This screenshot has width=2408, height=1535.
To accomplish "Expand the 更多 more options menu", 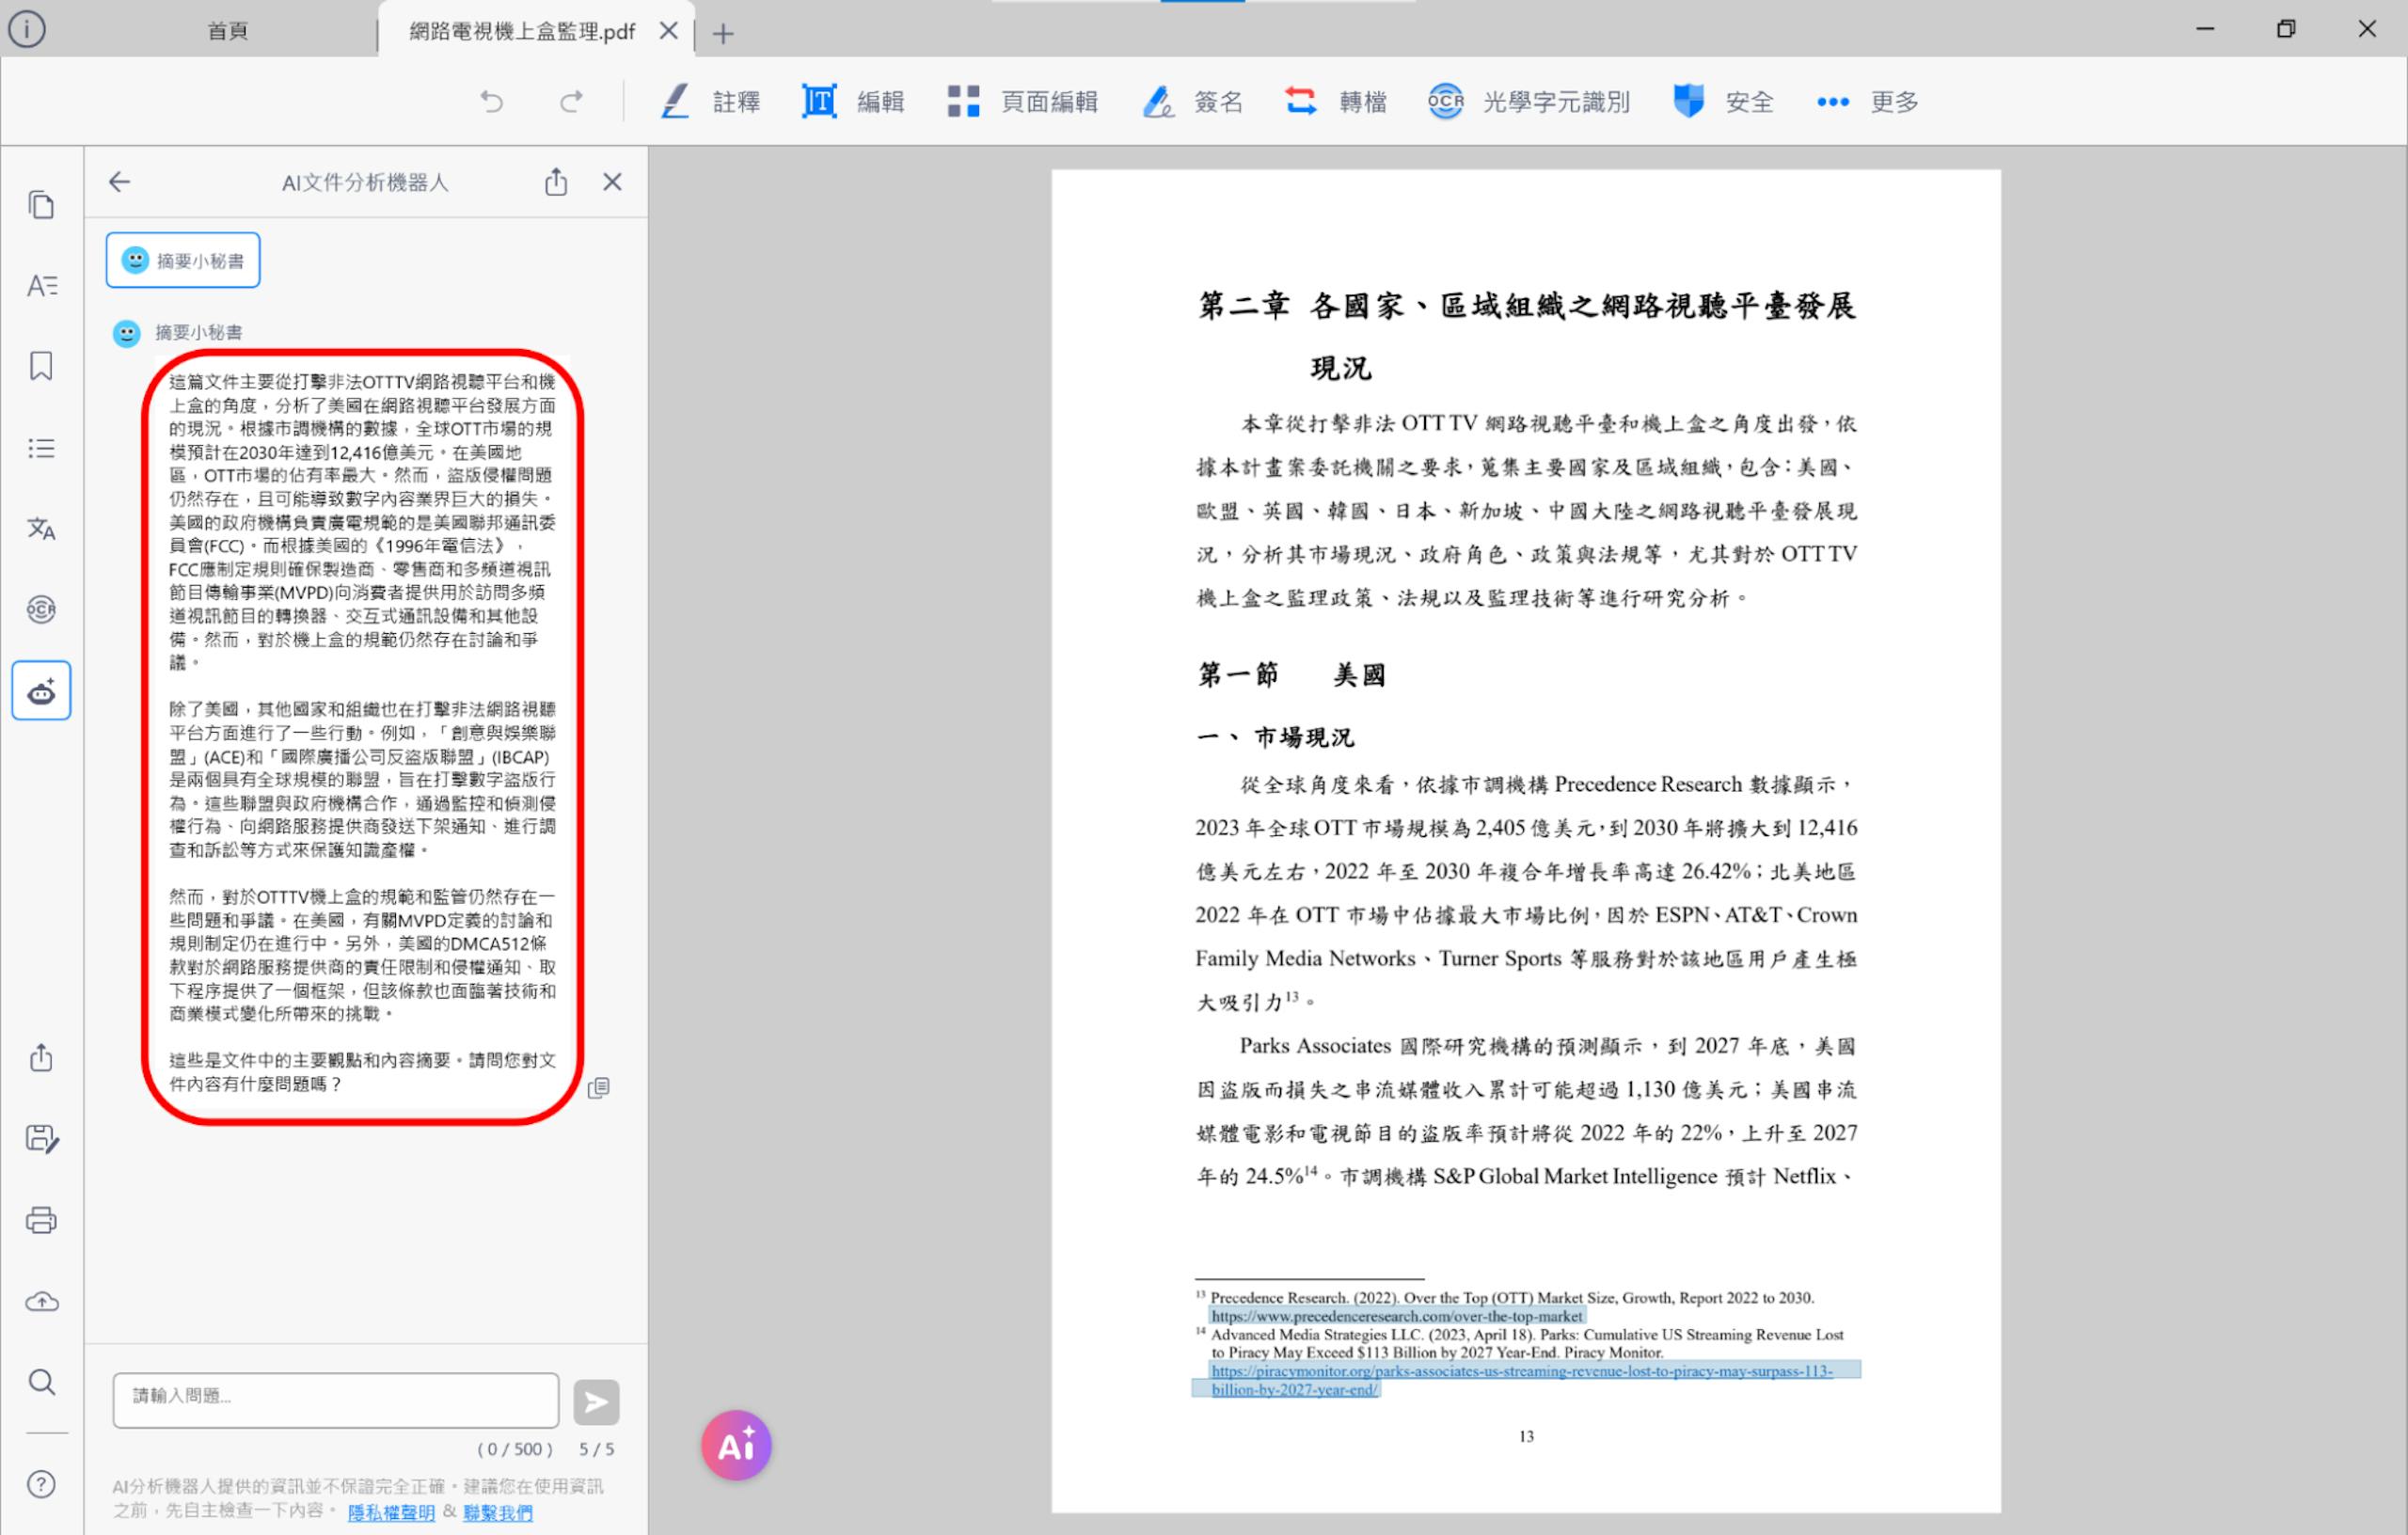I will pyautogui.click(x=1867, y=101).
